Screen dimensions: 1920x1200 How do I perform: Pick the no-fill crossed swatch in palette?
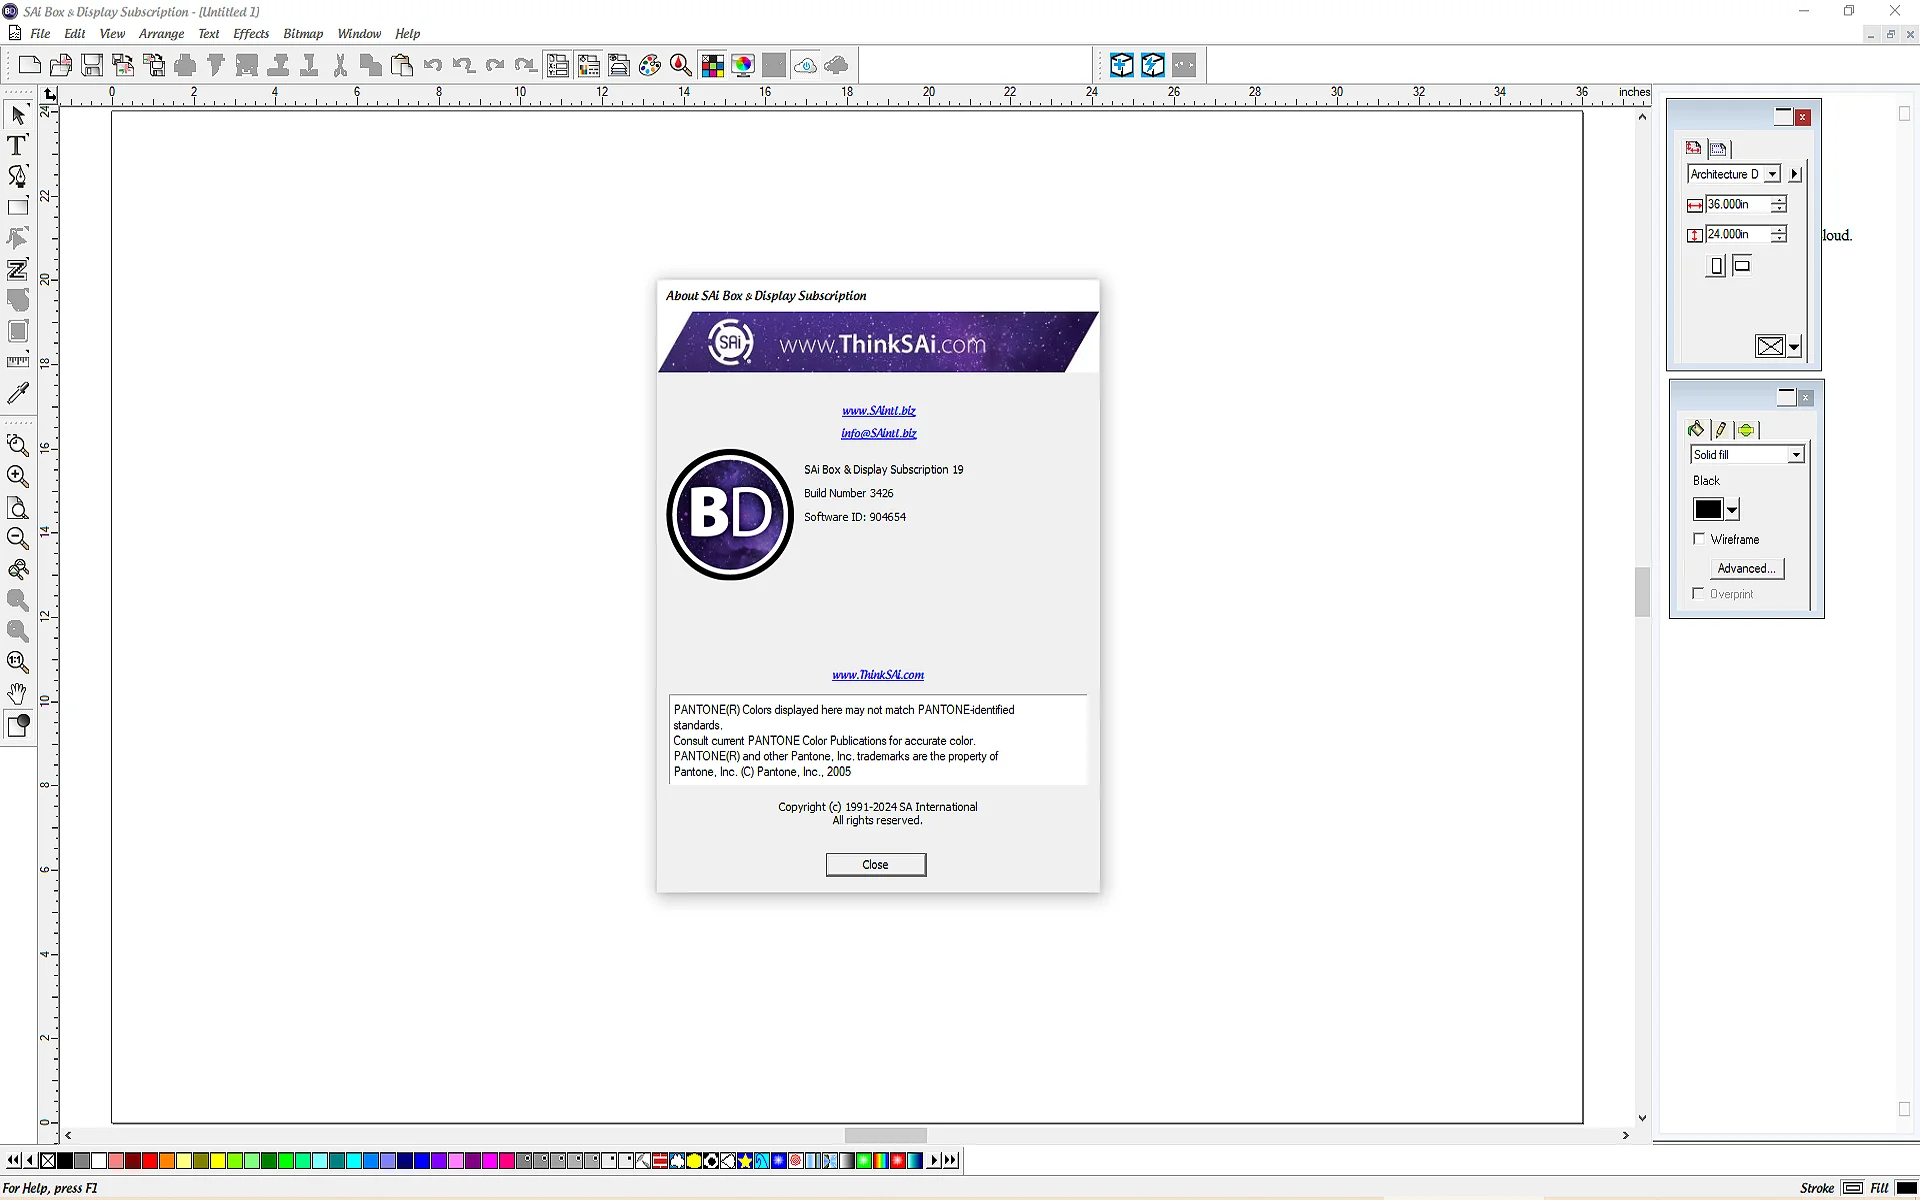(x=48, y=1161)
